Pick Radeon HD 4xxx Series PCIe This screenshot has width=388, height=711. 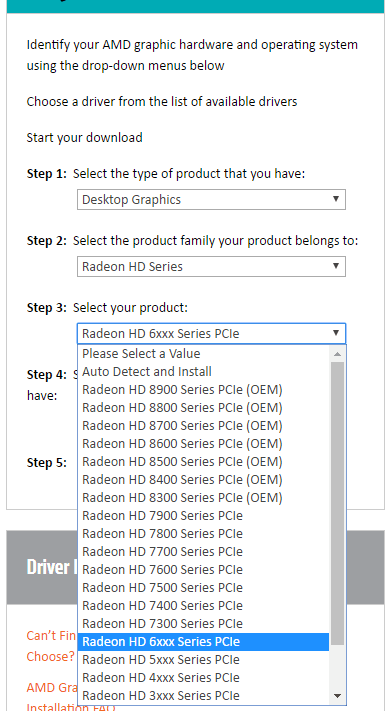coord(204,677)
